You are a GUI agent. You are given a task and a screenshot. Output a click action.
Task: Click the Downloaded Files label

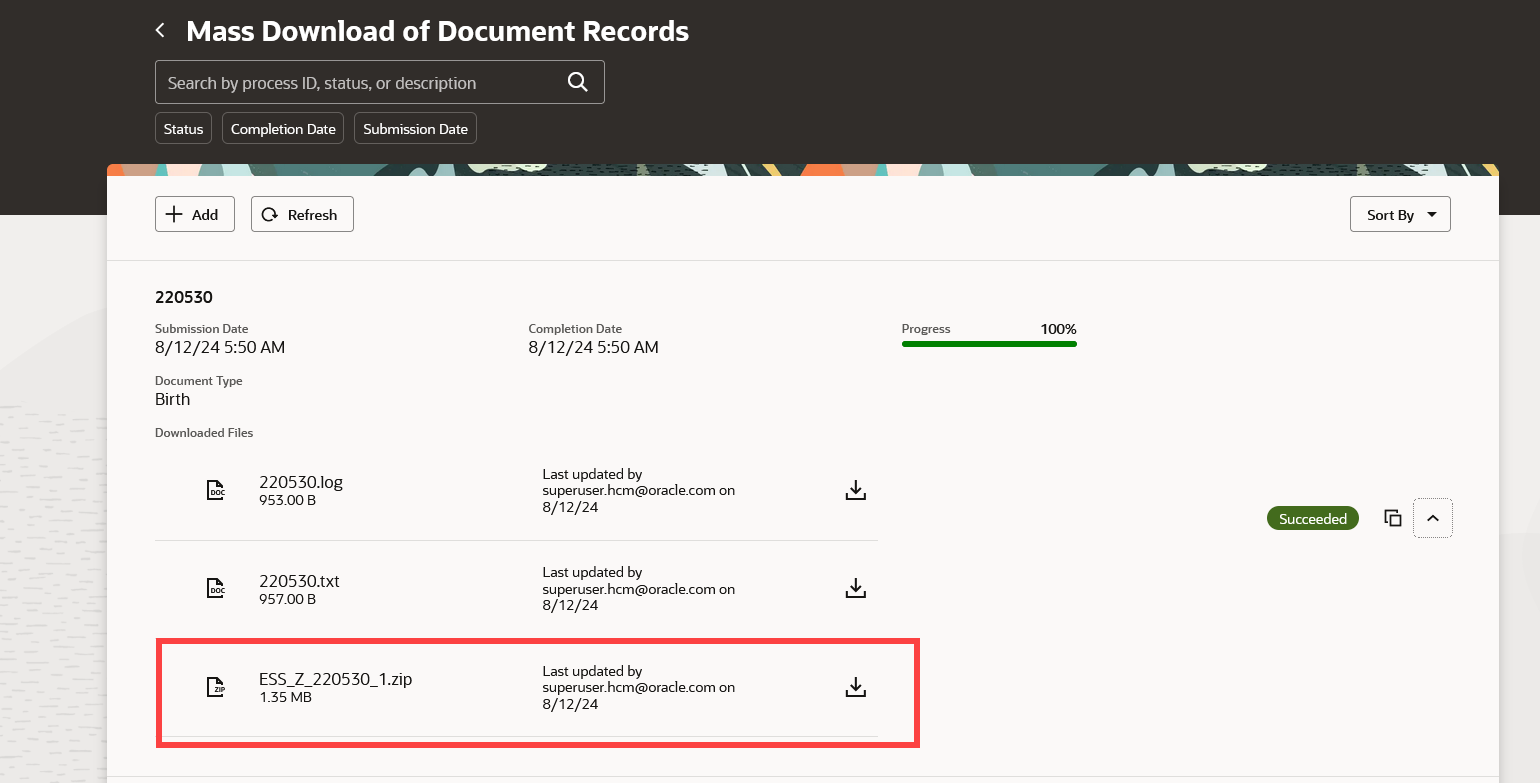[204, 433]
